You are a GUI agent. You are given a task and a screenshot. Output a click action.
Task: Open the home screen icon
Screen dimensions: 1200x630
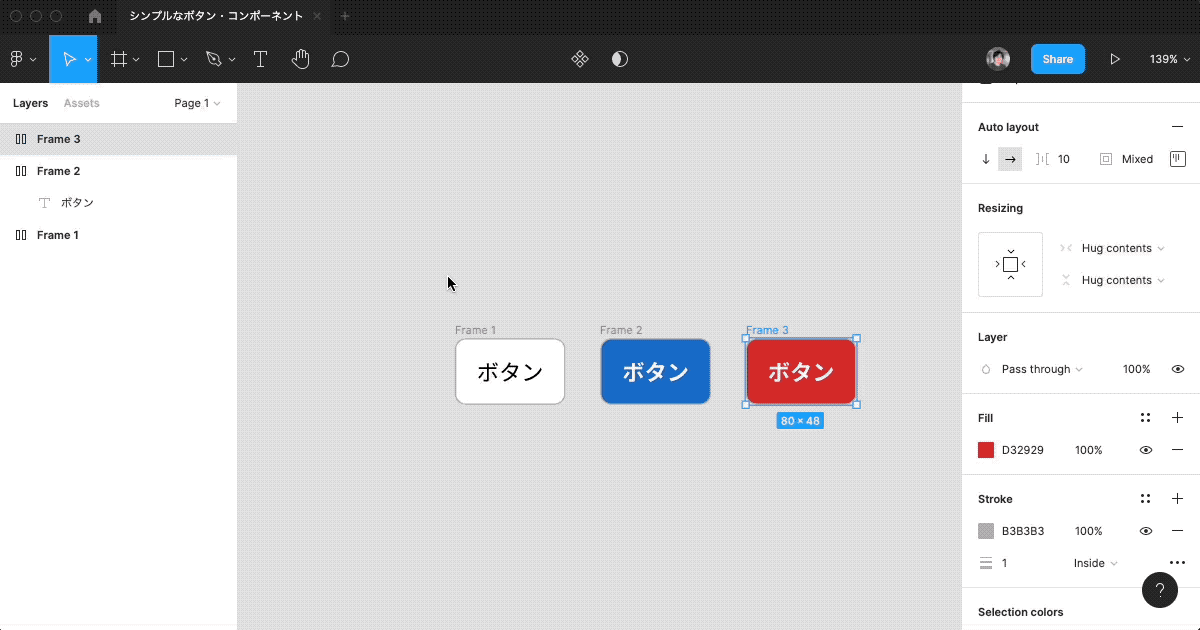point(95,16)
